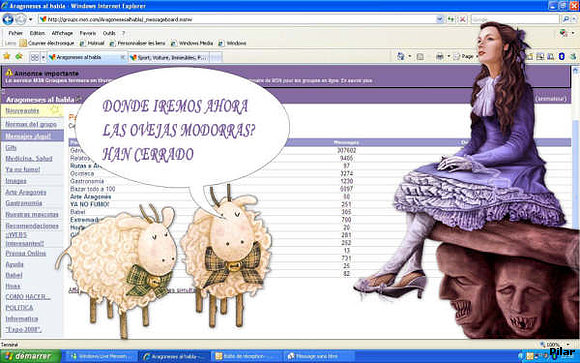Click the Home icon in command bar
The image size is (580, 363).
click(401, 57)
